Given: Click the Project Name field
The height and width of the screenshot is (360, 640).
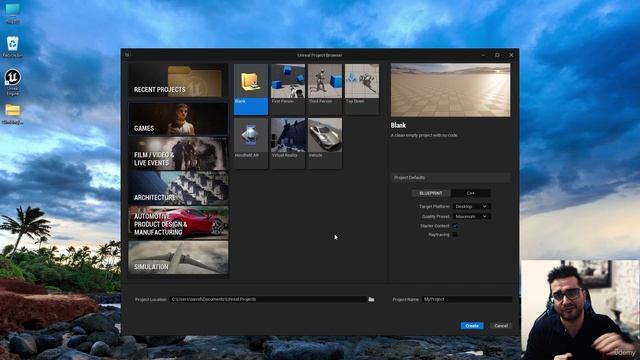Looking at the screenshot, I should coord(467,299).
